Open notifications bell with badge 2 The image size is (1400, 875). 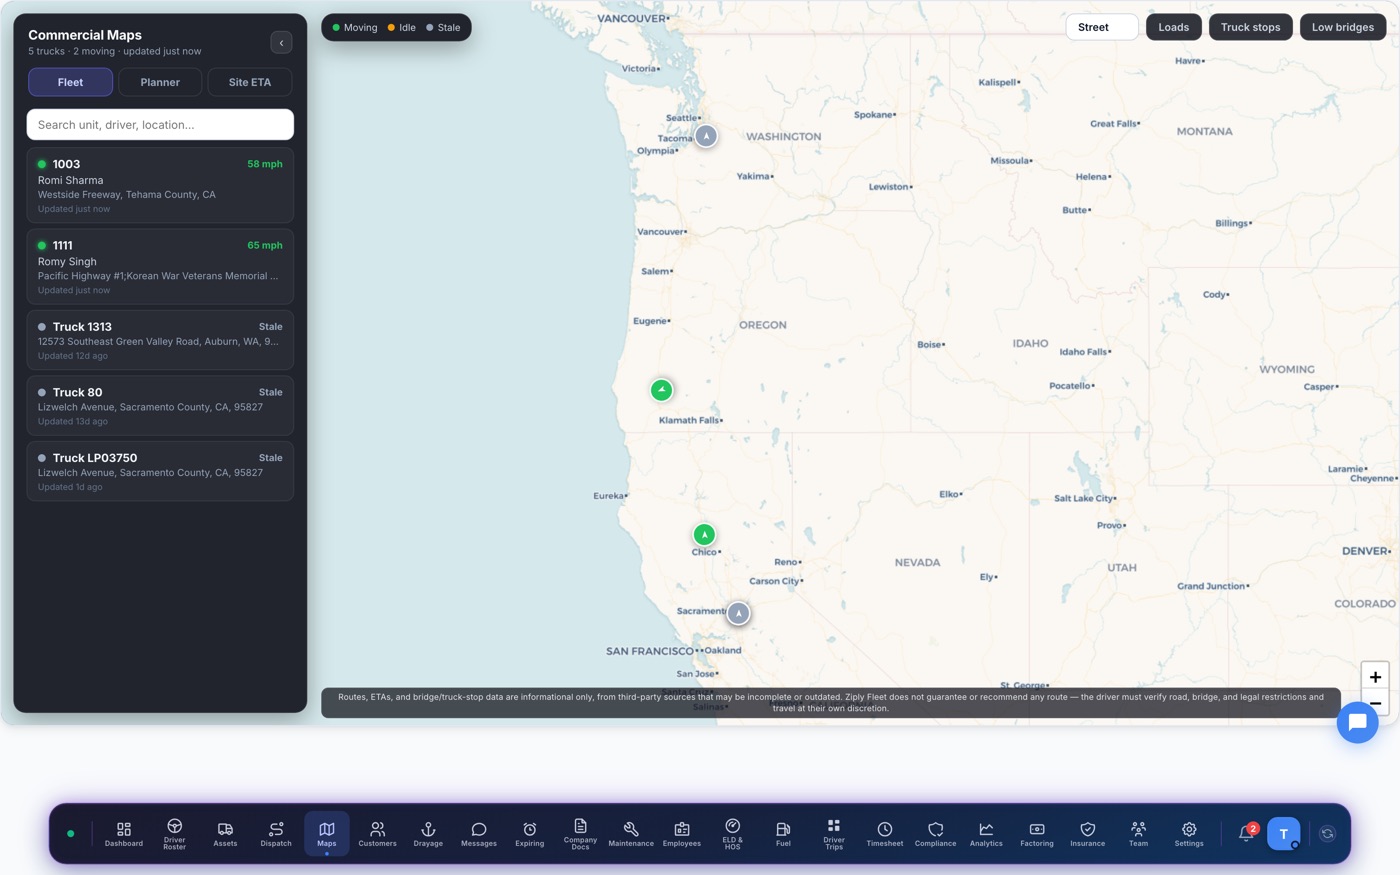click(1247, 833)
